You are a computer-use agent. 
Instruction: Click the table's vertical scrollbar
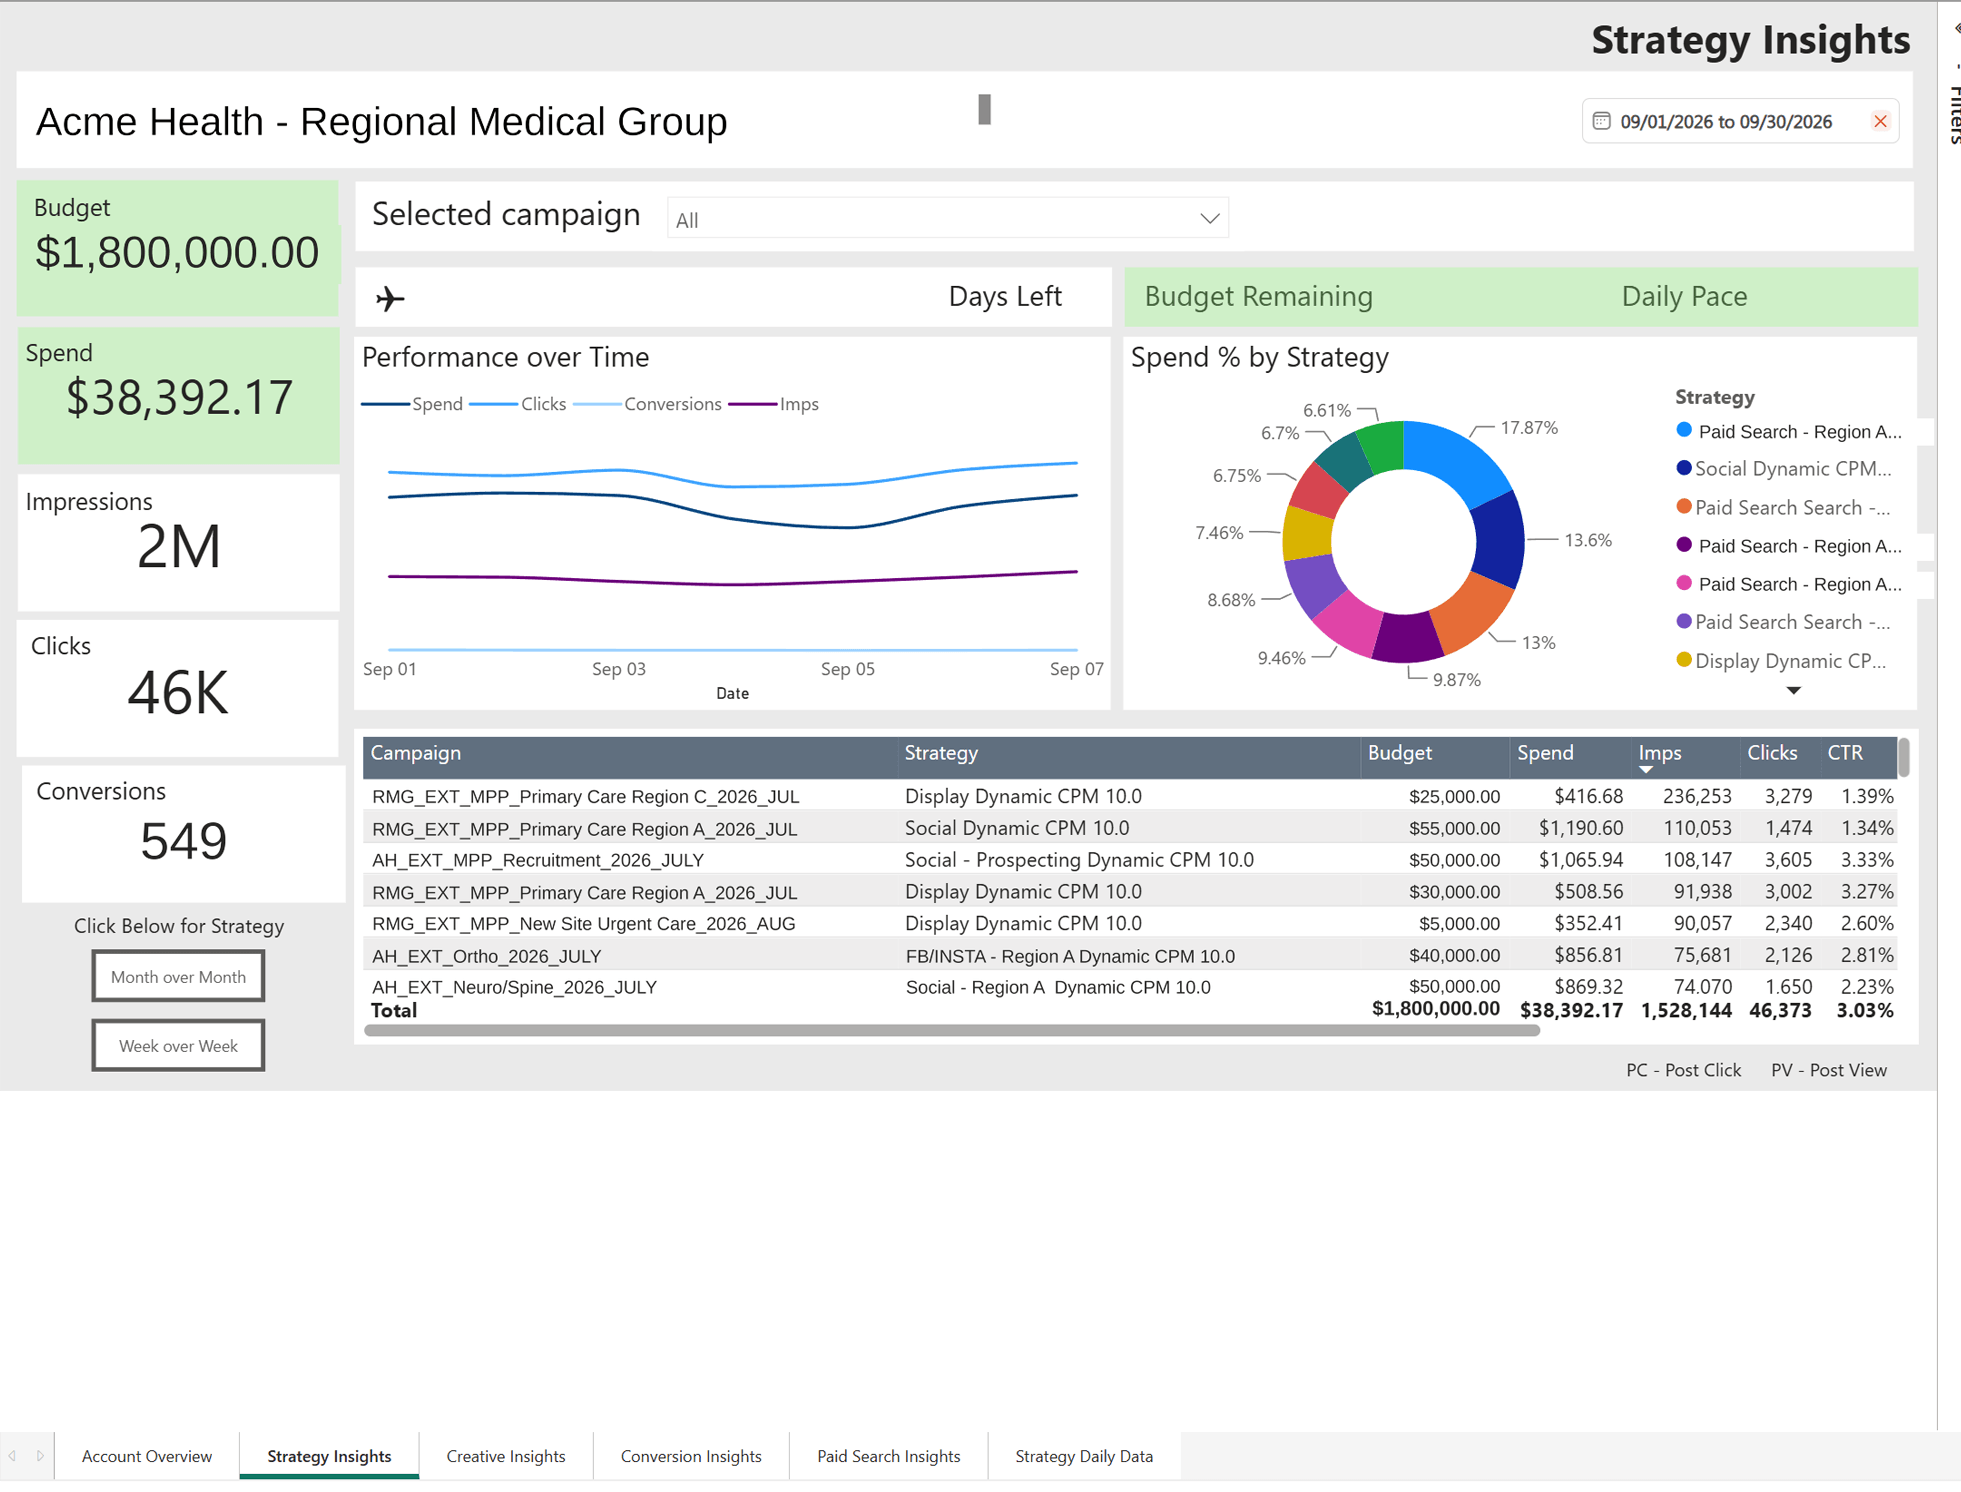[x=1903, y=757]
